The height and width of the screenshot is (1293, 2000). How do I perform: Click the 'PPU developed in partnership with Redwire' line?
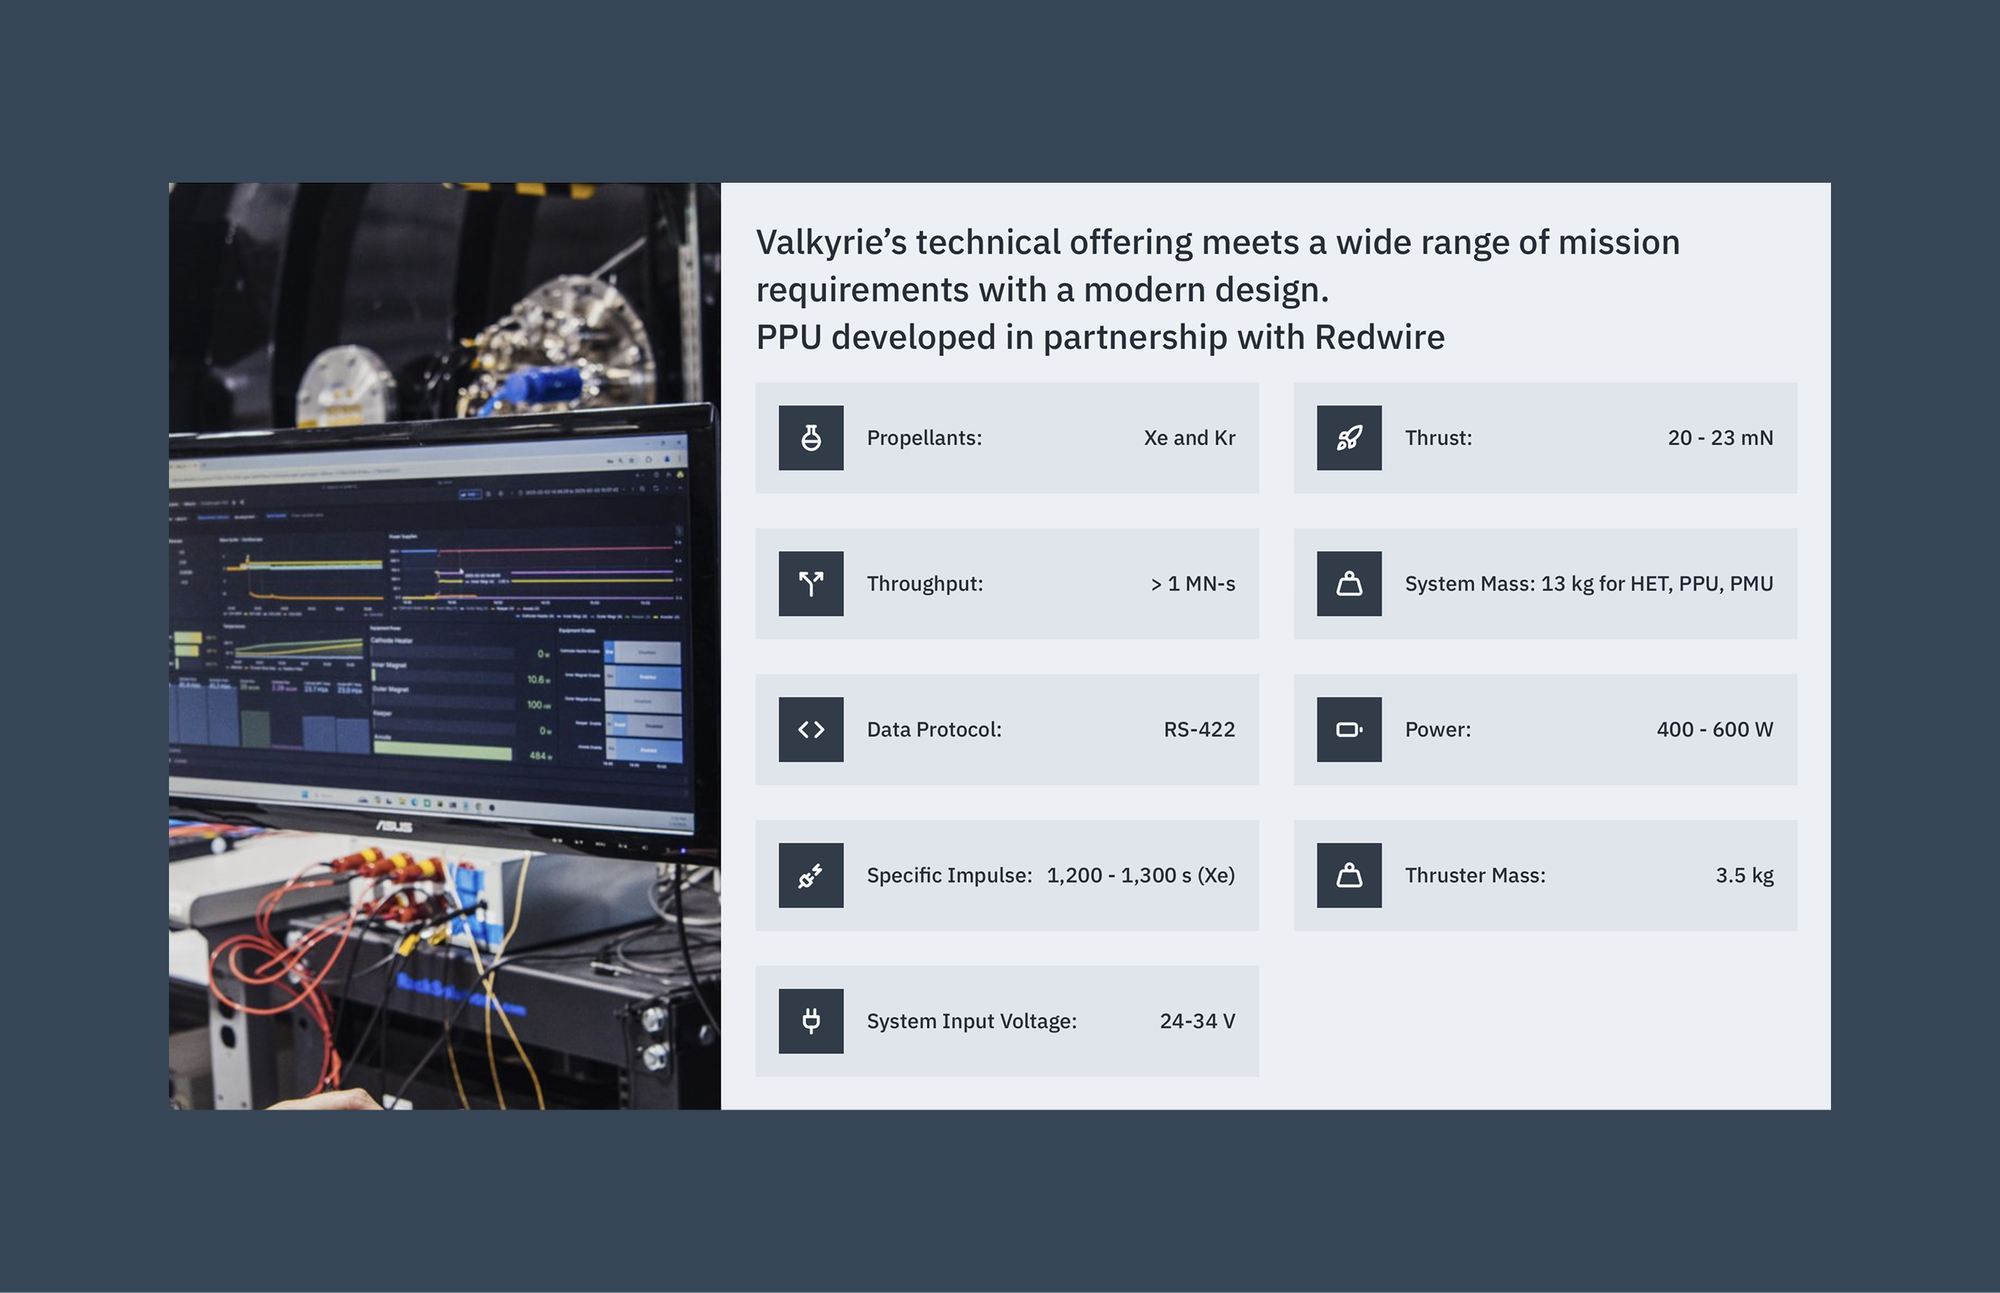1100,338
